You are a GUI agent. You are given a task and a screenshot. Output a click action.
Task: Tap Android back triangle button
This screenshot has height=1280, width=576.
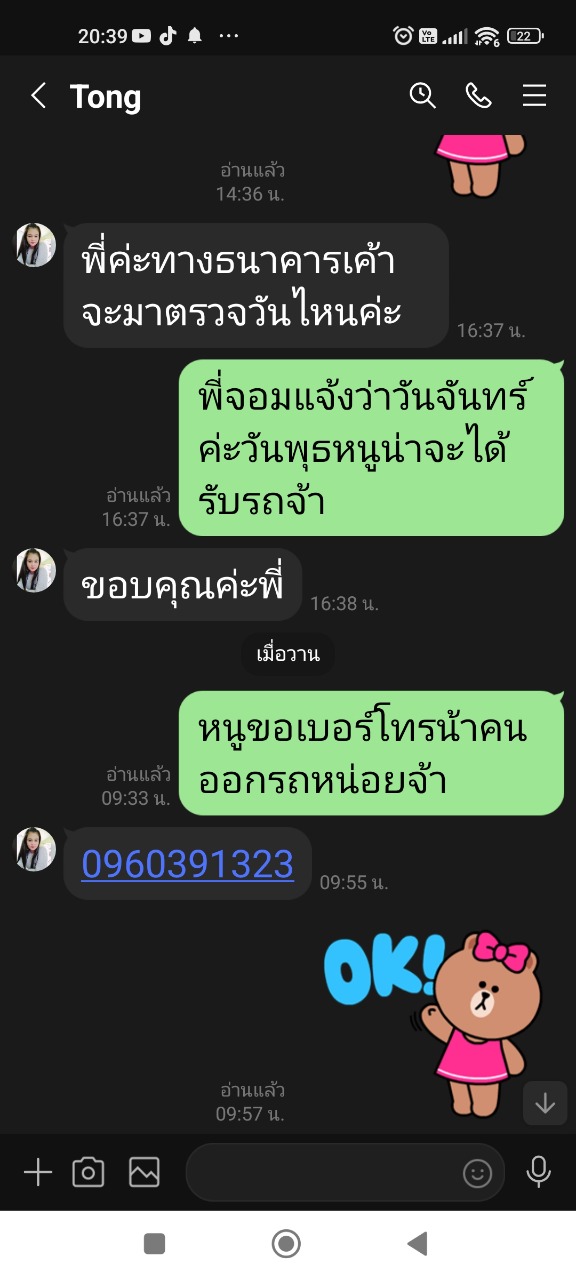tap(418, 1243)
